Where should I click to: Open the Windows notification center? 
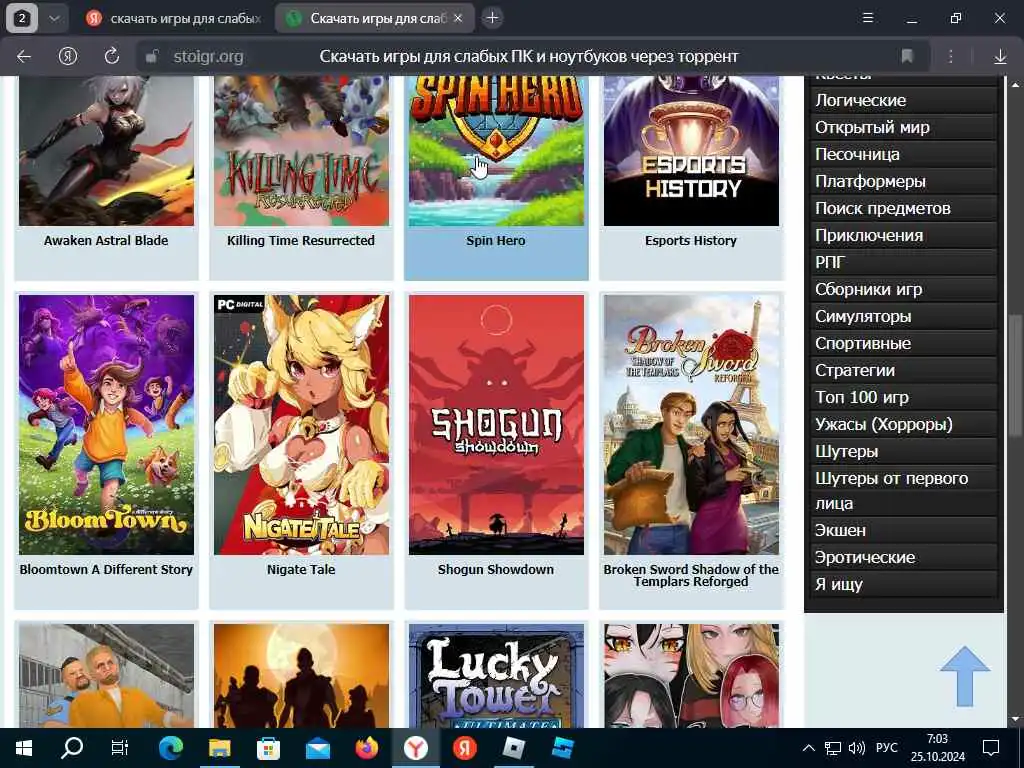(x=991, y=748)
